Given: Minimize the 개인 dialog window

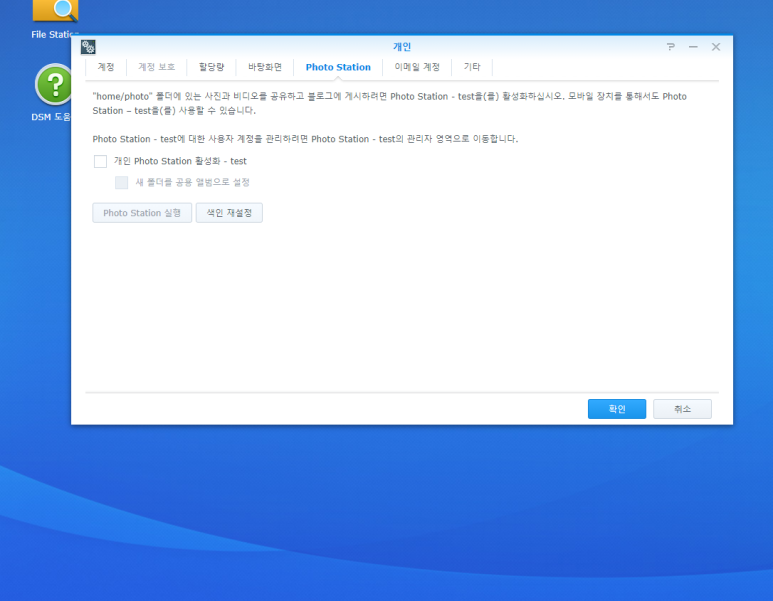Looking at the screenshot, I should pyautogui.click(x=693, y=46).
